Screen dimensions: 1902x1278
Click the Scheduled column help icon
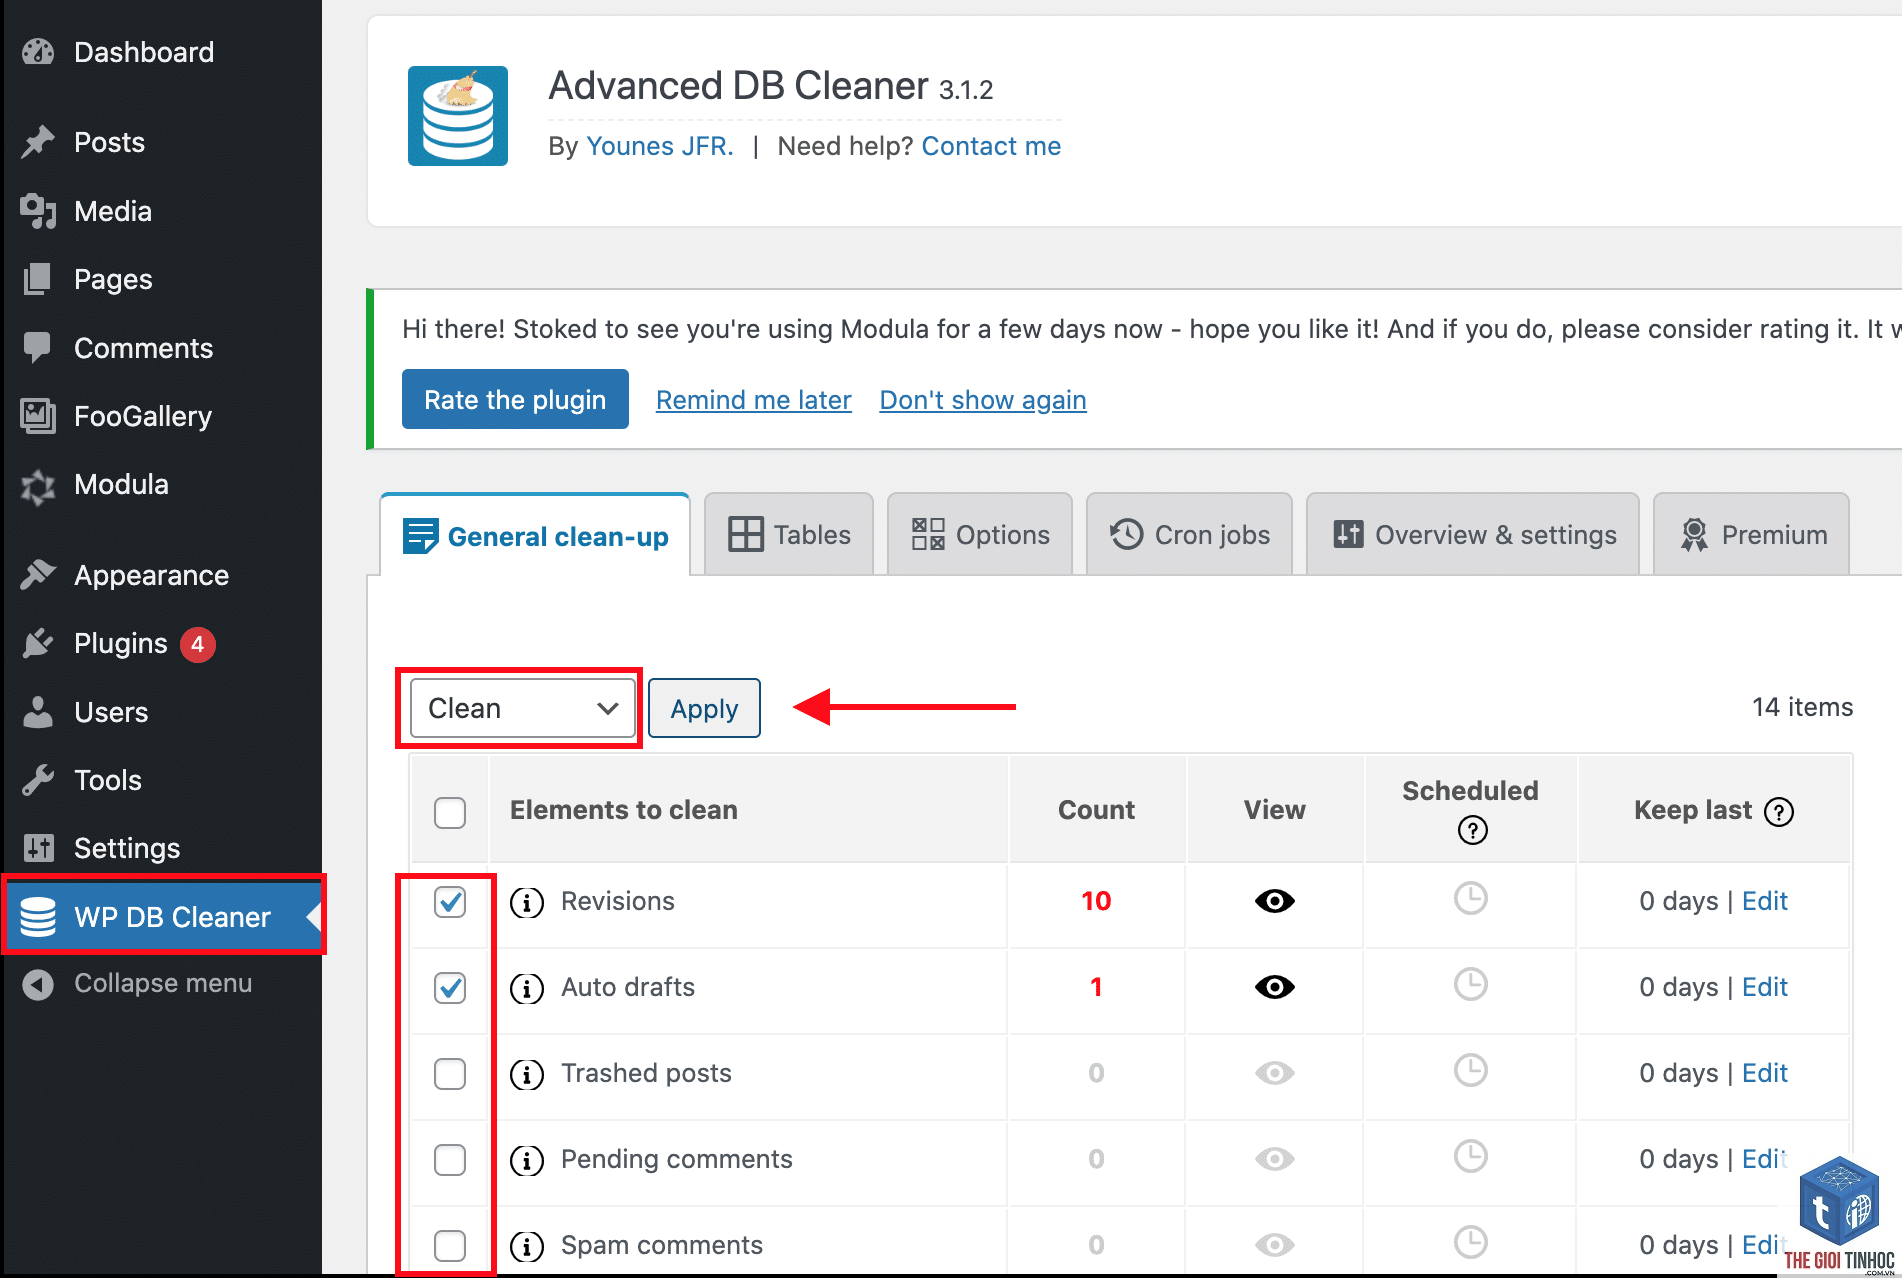(1473, 830)
